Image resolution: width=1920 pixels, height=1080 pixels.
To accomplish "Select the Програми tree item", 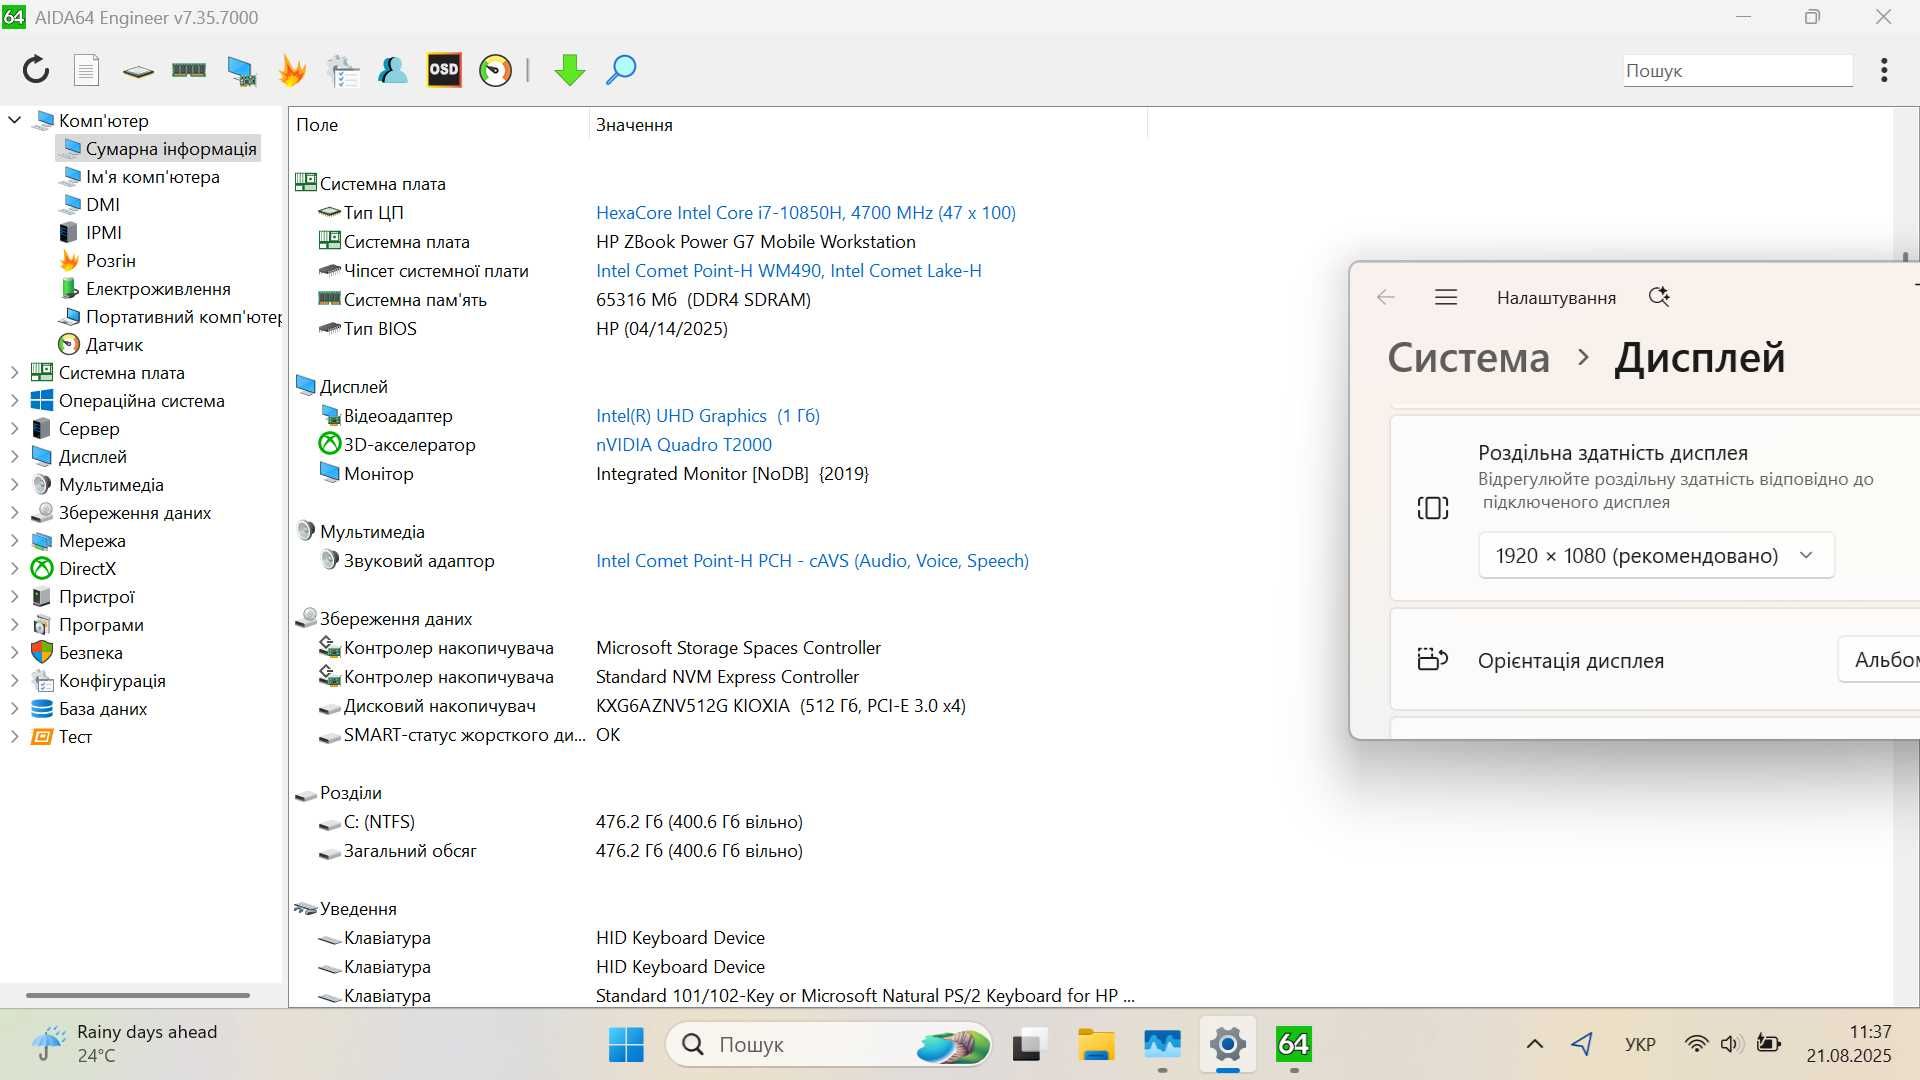I will 101,624.
